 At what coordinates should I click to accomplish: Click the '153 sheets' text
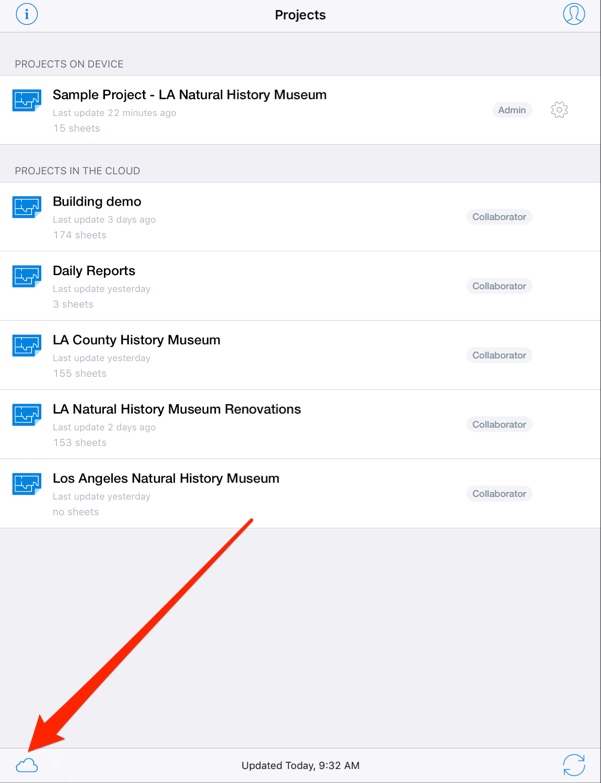(79, 442)
